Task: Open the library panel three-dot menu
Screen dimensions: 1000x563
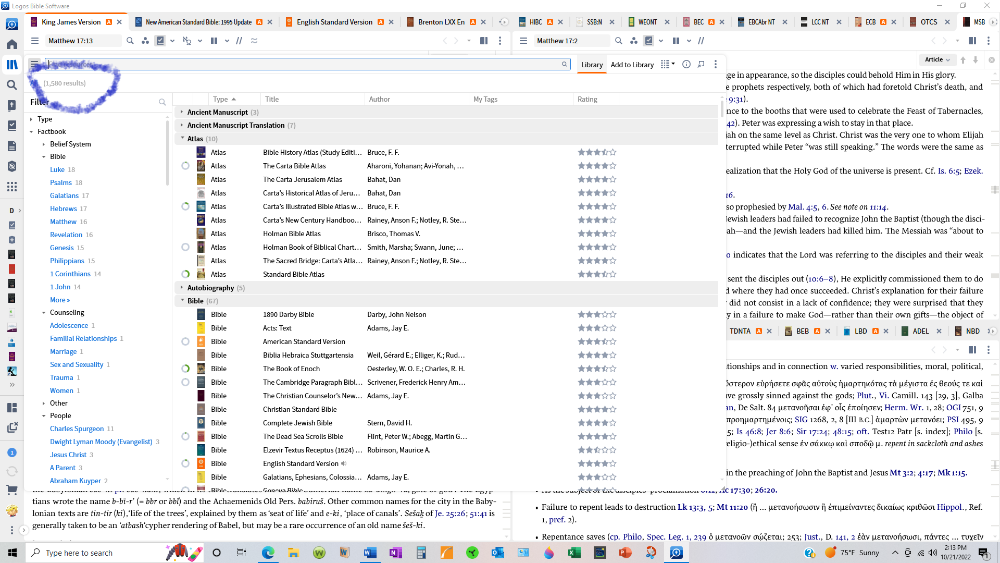Action: 716,64
